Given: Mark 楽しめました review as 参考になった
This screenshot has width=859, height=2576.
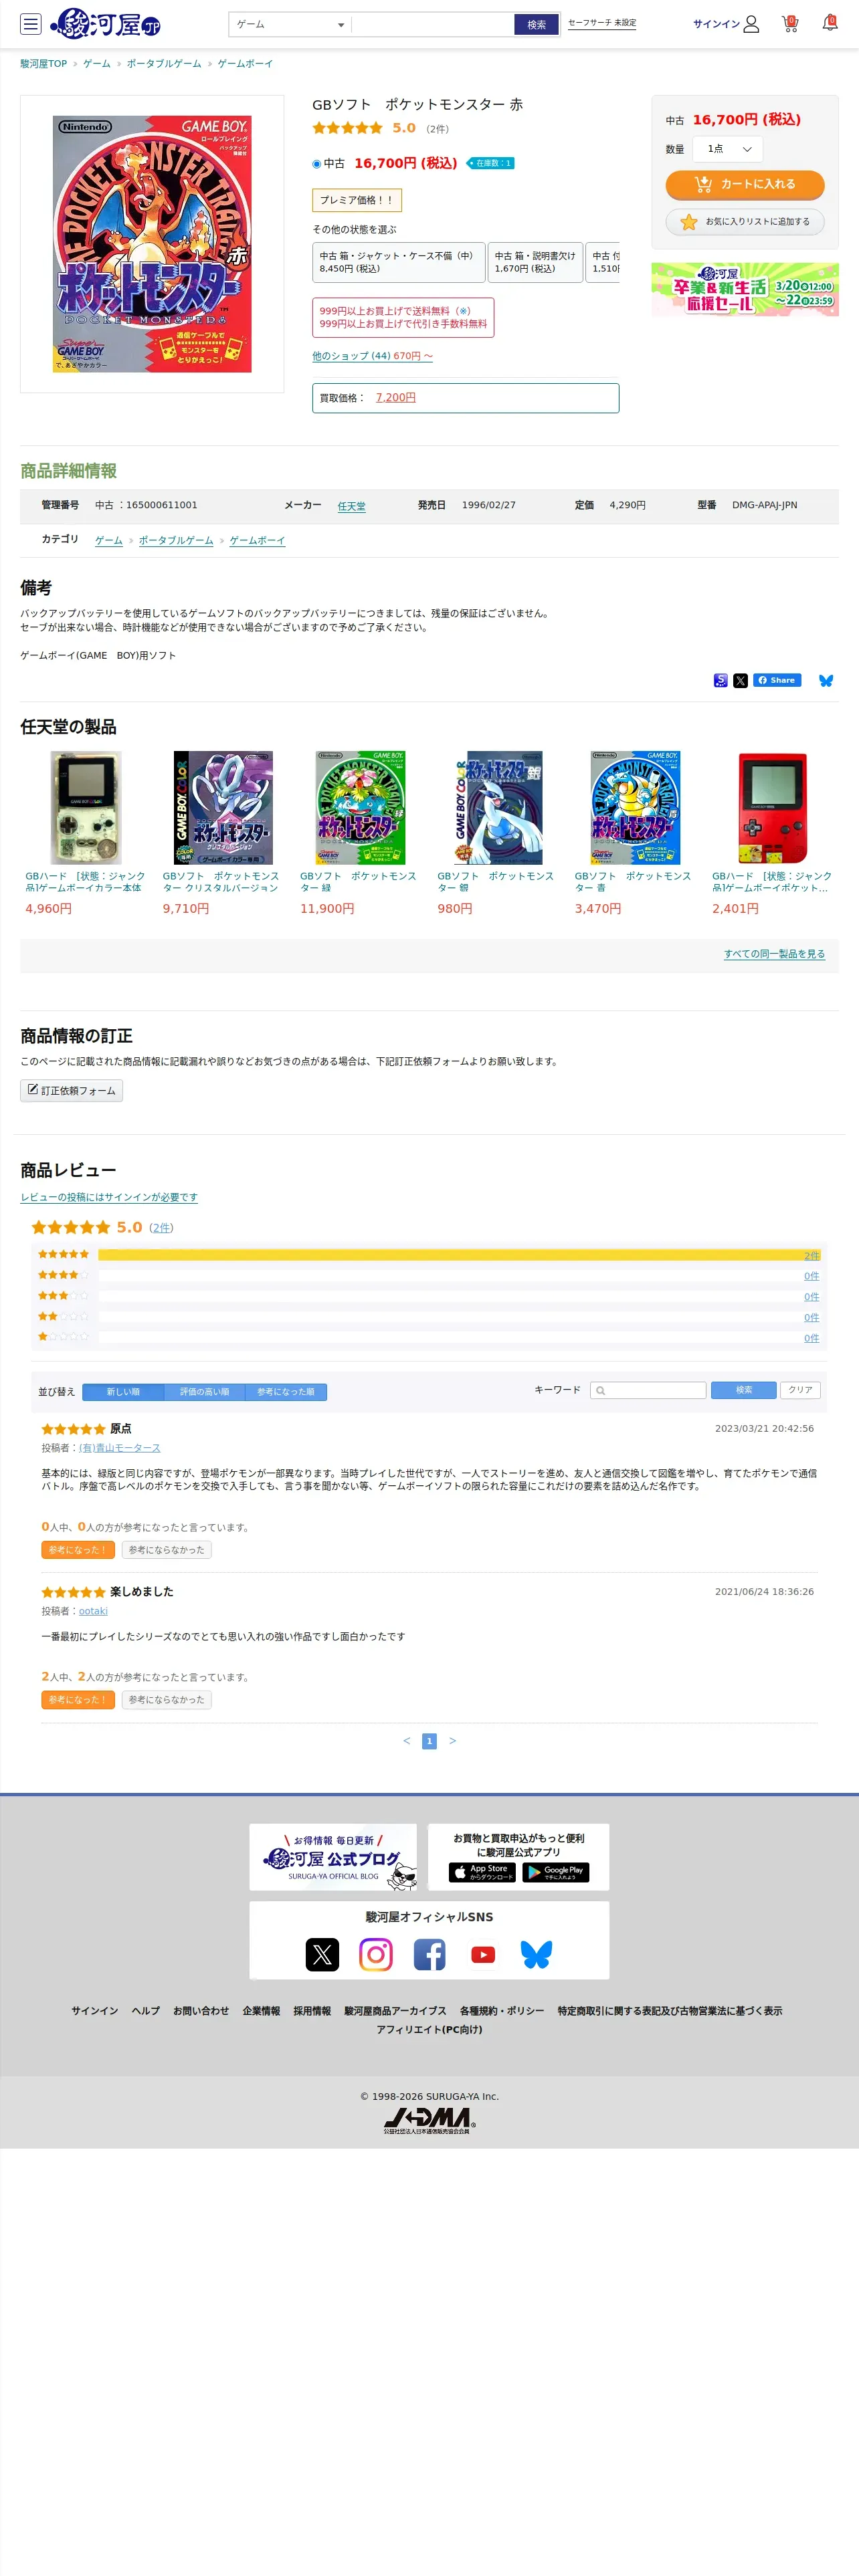Looking at the screenshot, I should (x=77, y=1700).
